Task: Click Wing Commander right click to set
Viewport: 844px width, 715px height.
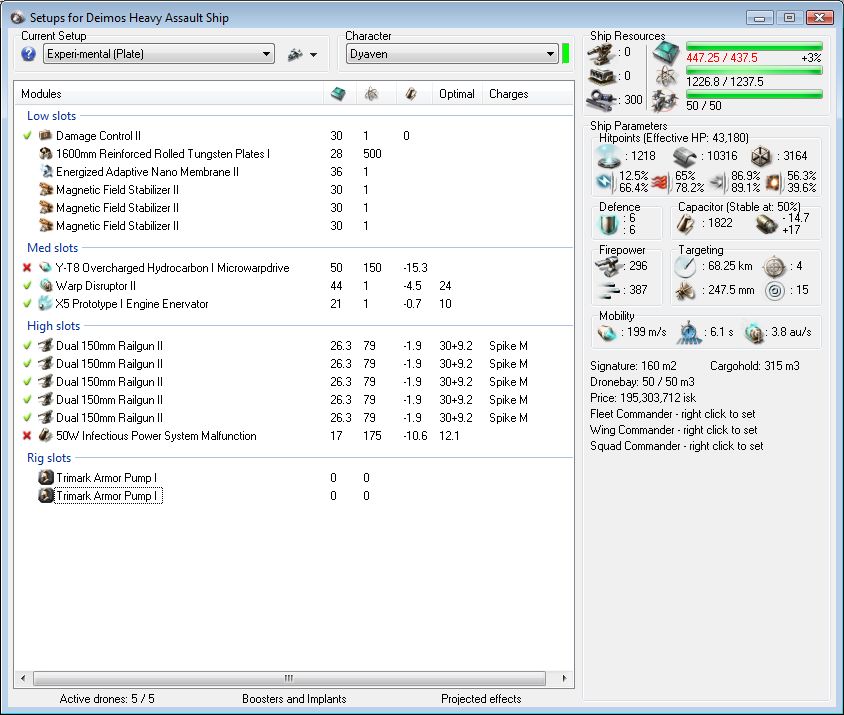Action: 673,430
